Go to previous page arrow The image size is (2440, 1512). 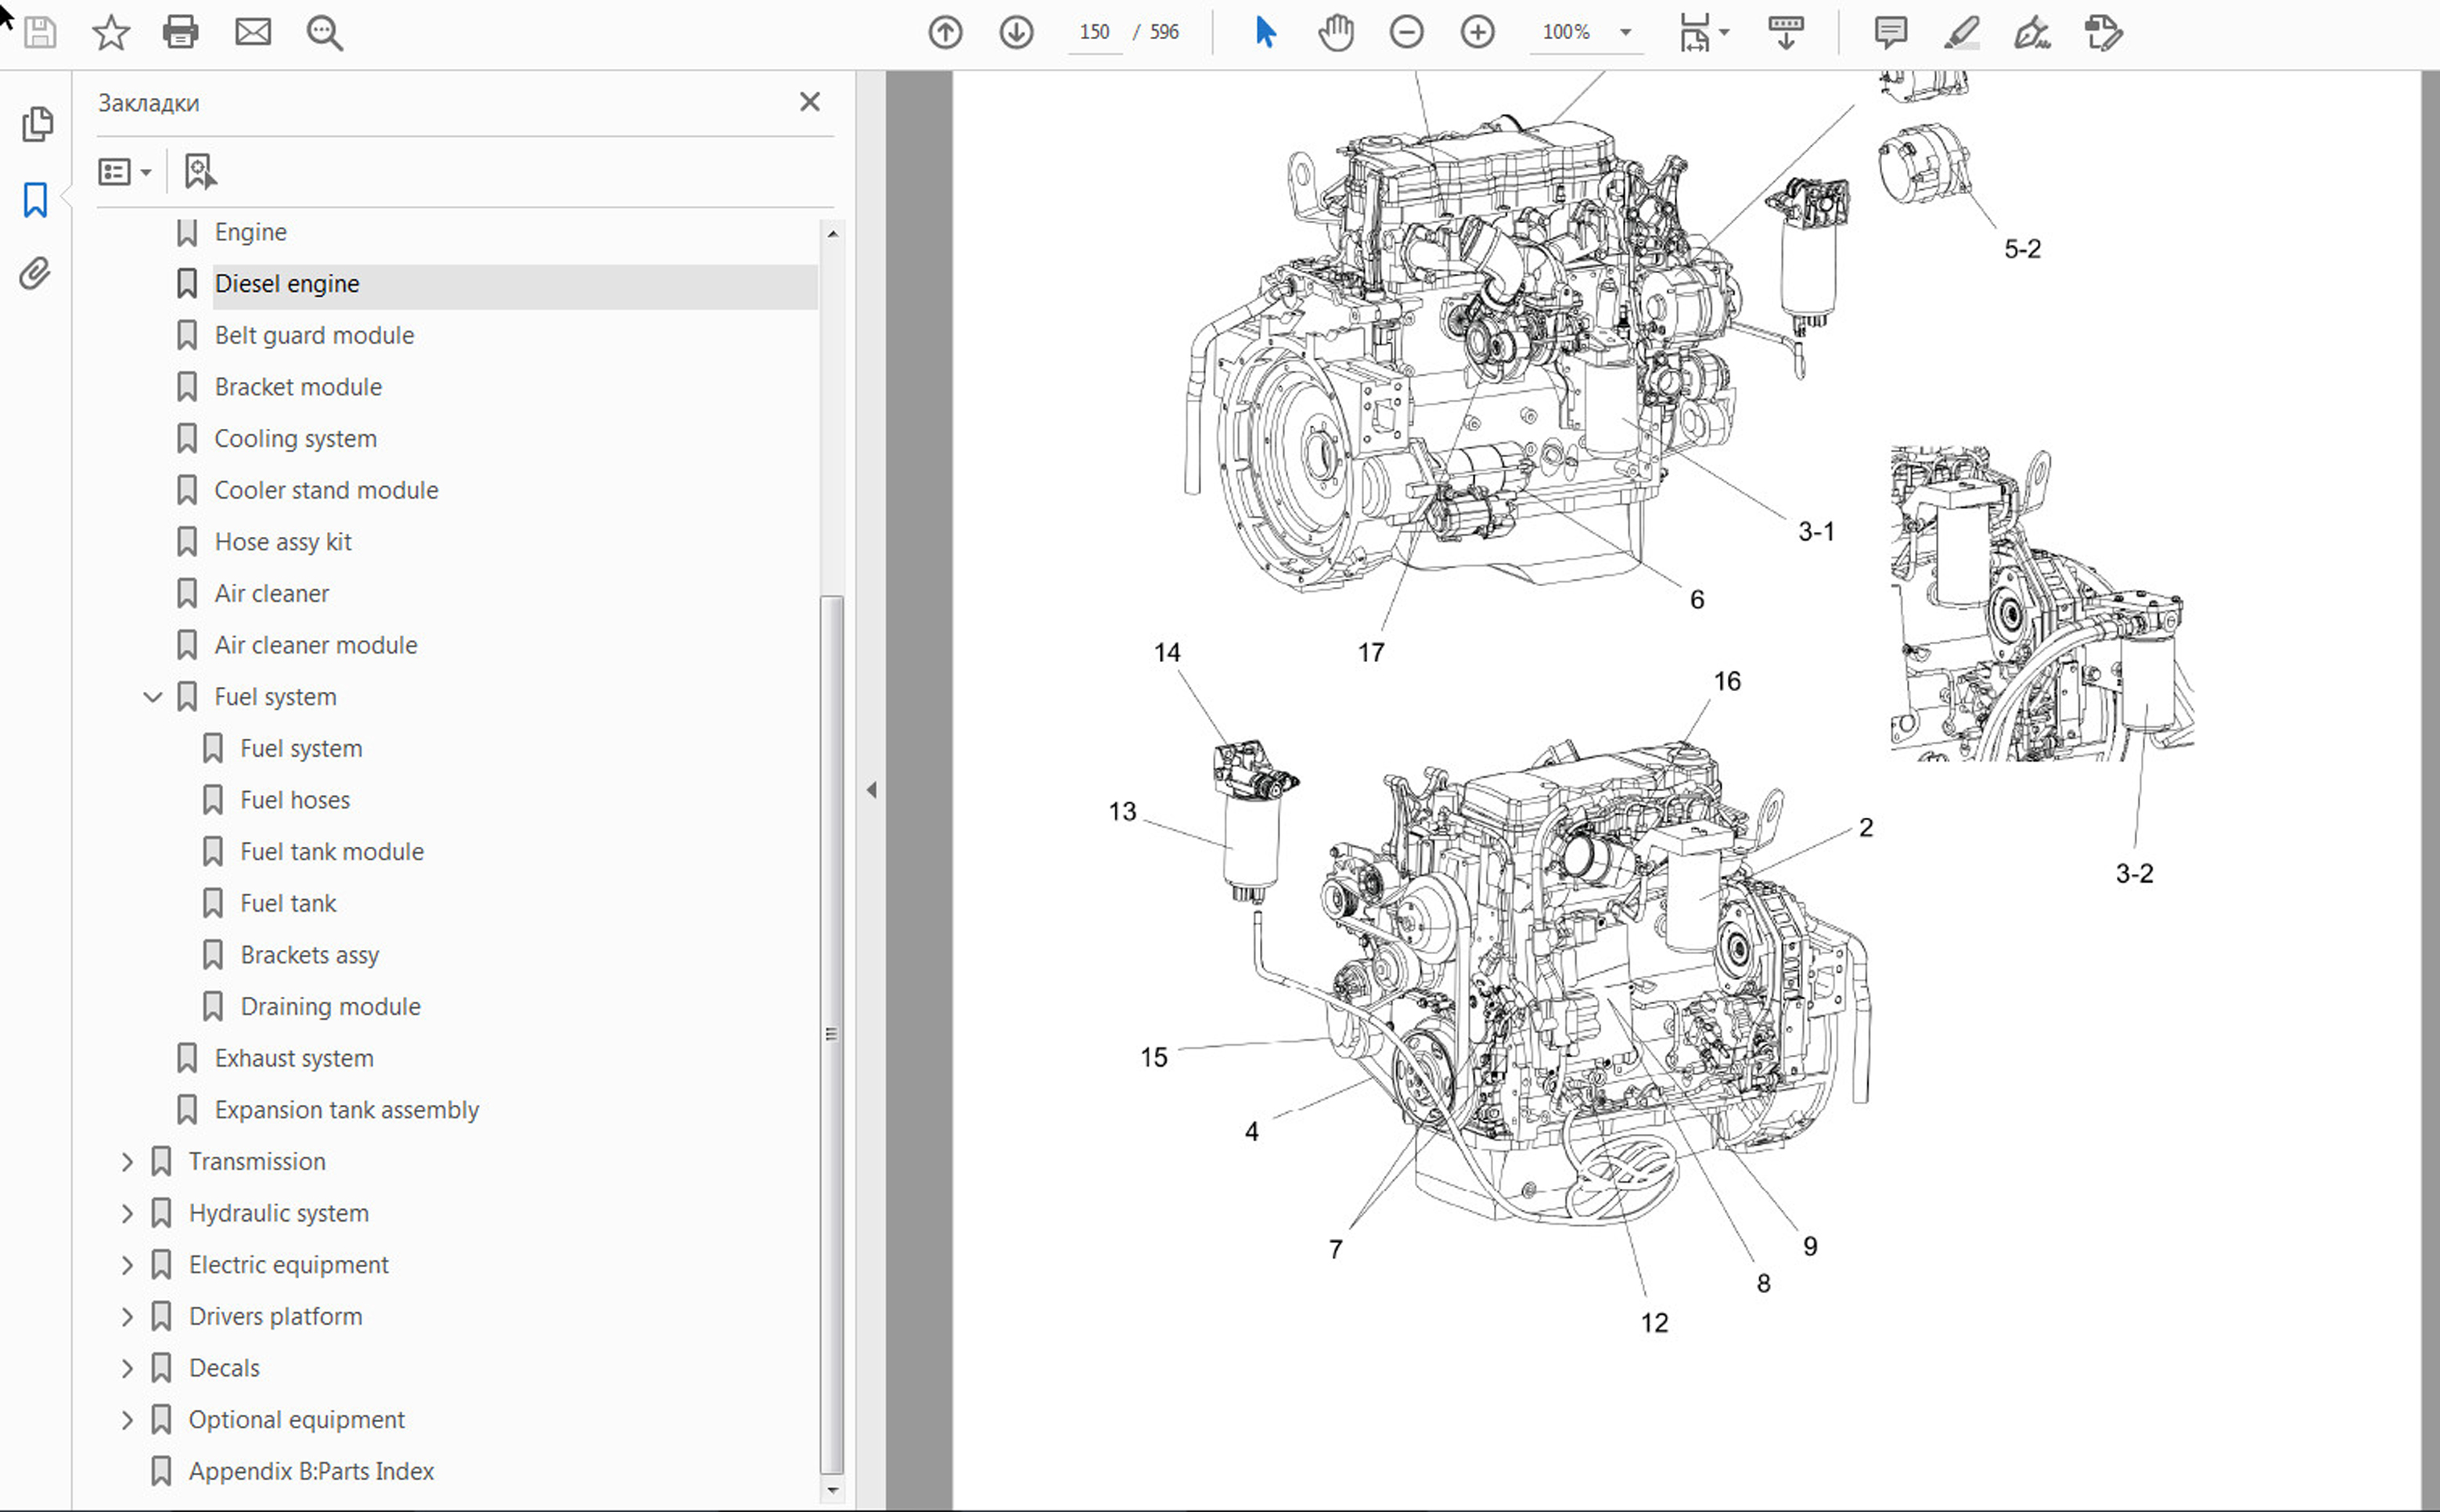[945, 32]
